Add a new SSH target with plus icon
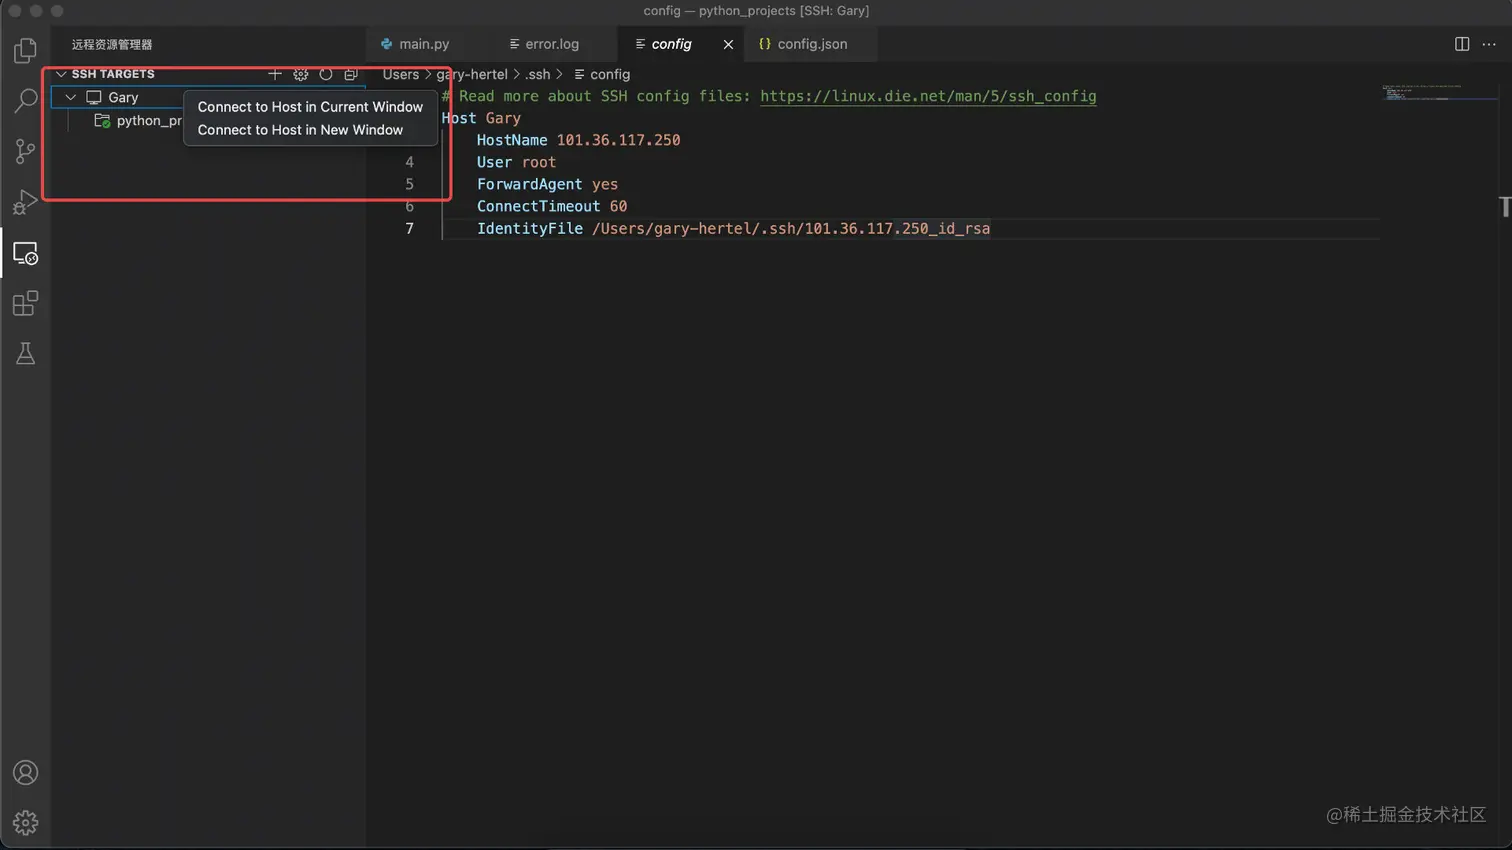The image size is (1512, 850). tap(275, 74)
